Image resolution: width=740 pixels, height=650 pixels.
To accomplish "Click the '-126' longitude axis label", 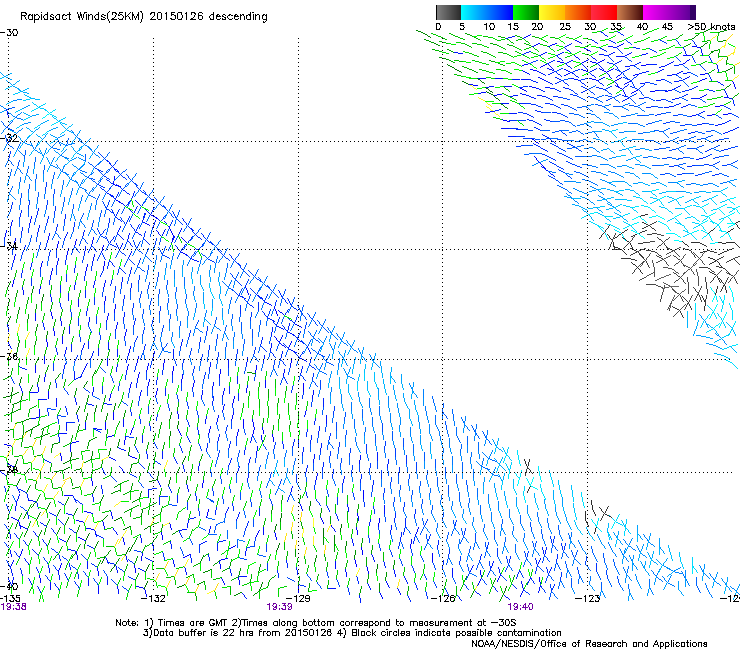I will (443, 599).
